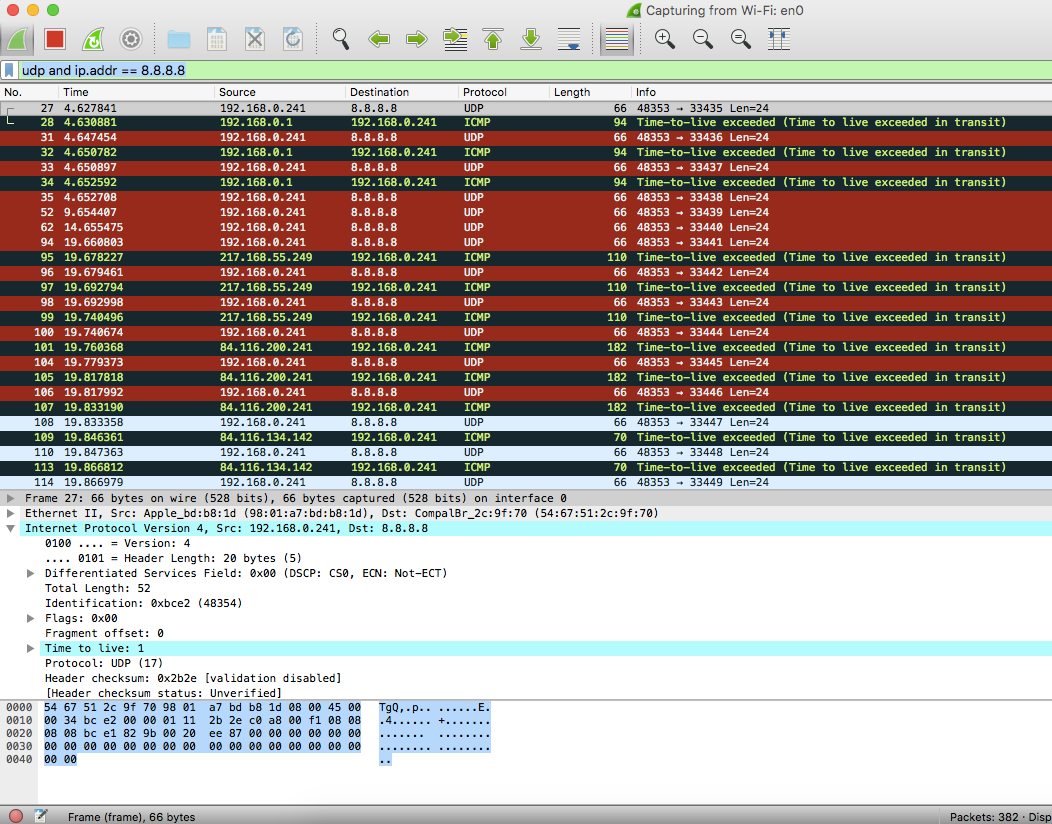Zoom in on packet text

[664, 39]
